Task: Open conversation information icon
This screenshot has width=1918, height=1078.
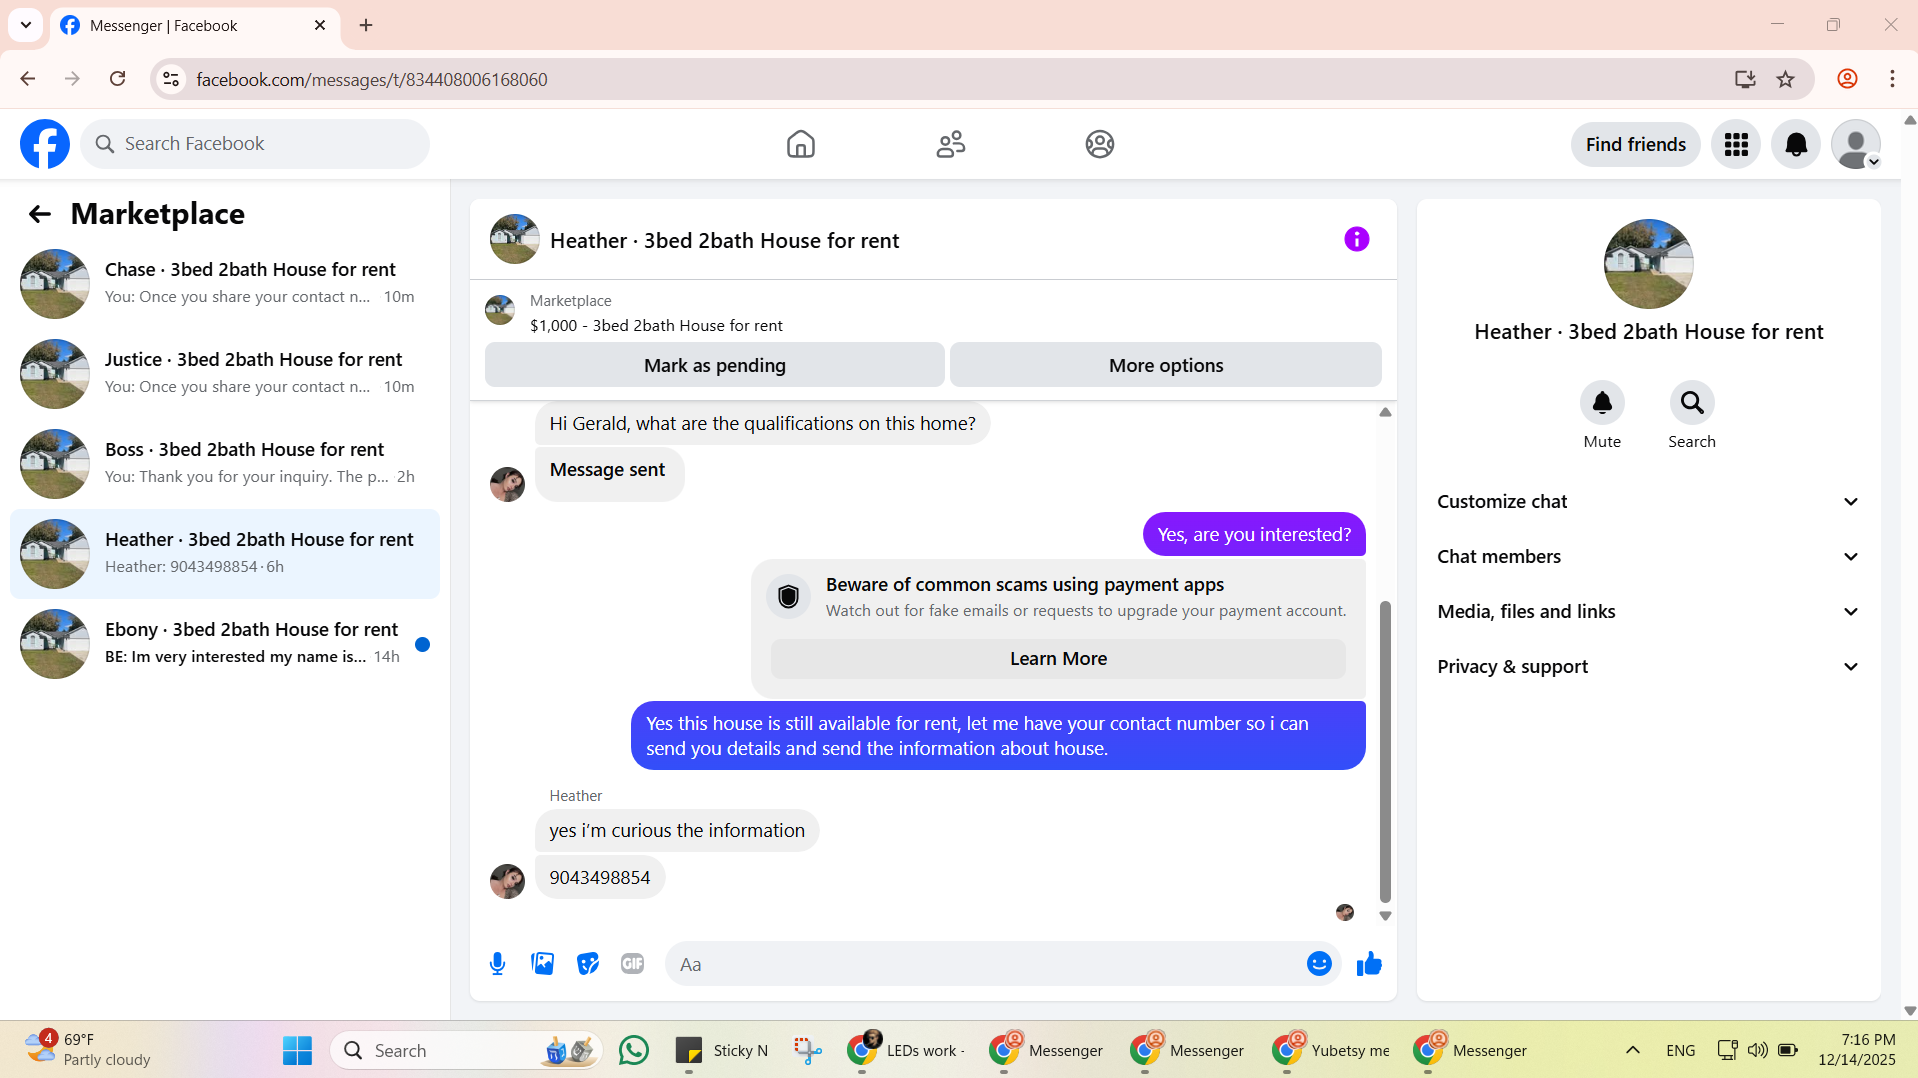Action: (x=1356, y=239)
